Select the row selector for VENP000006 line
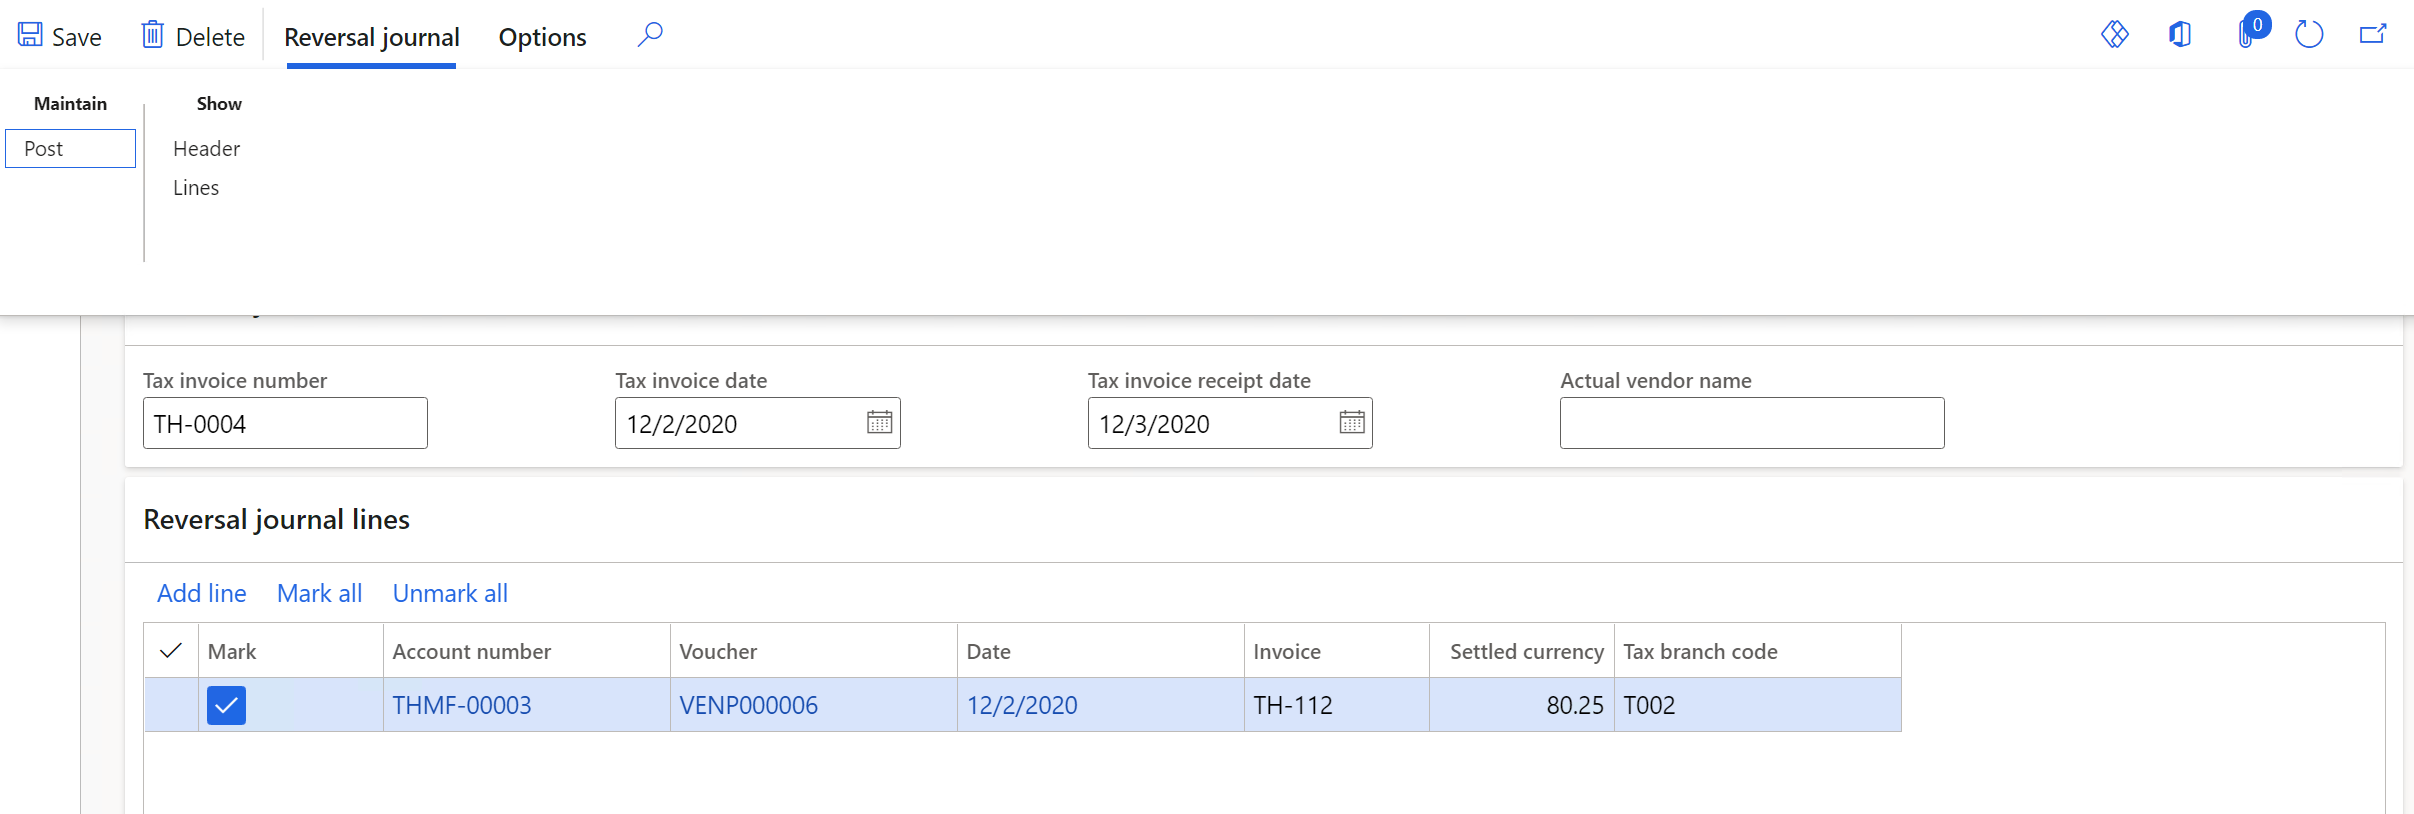 [x=171, y=705]
